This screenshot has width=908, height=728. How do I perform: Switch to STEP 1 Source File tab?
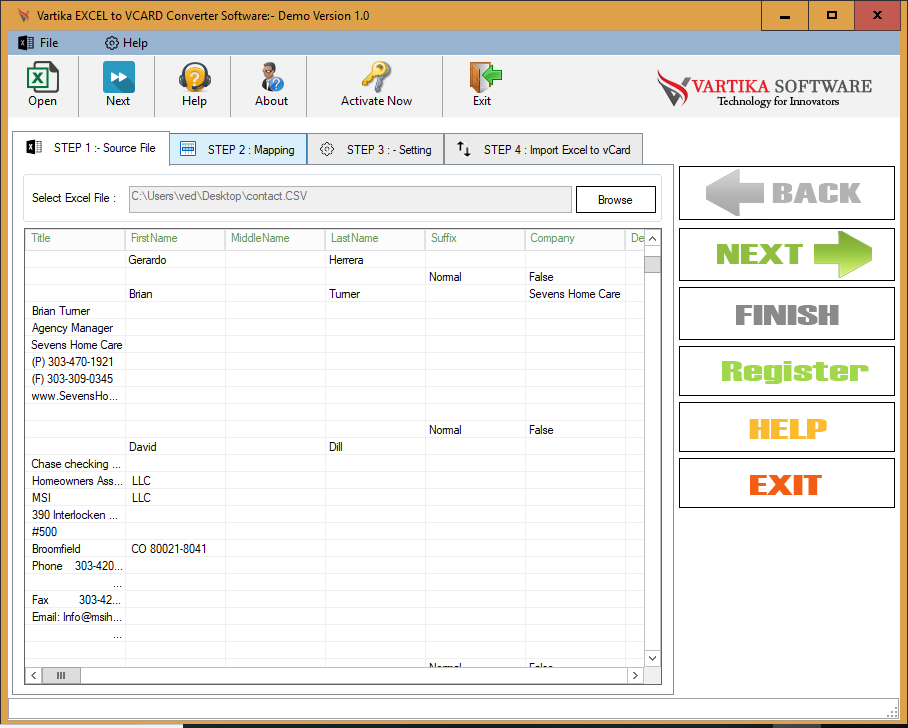point(91,148)
